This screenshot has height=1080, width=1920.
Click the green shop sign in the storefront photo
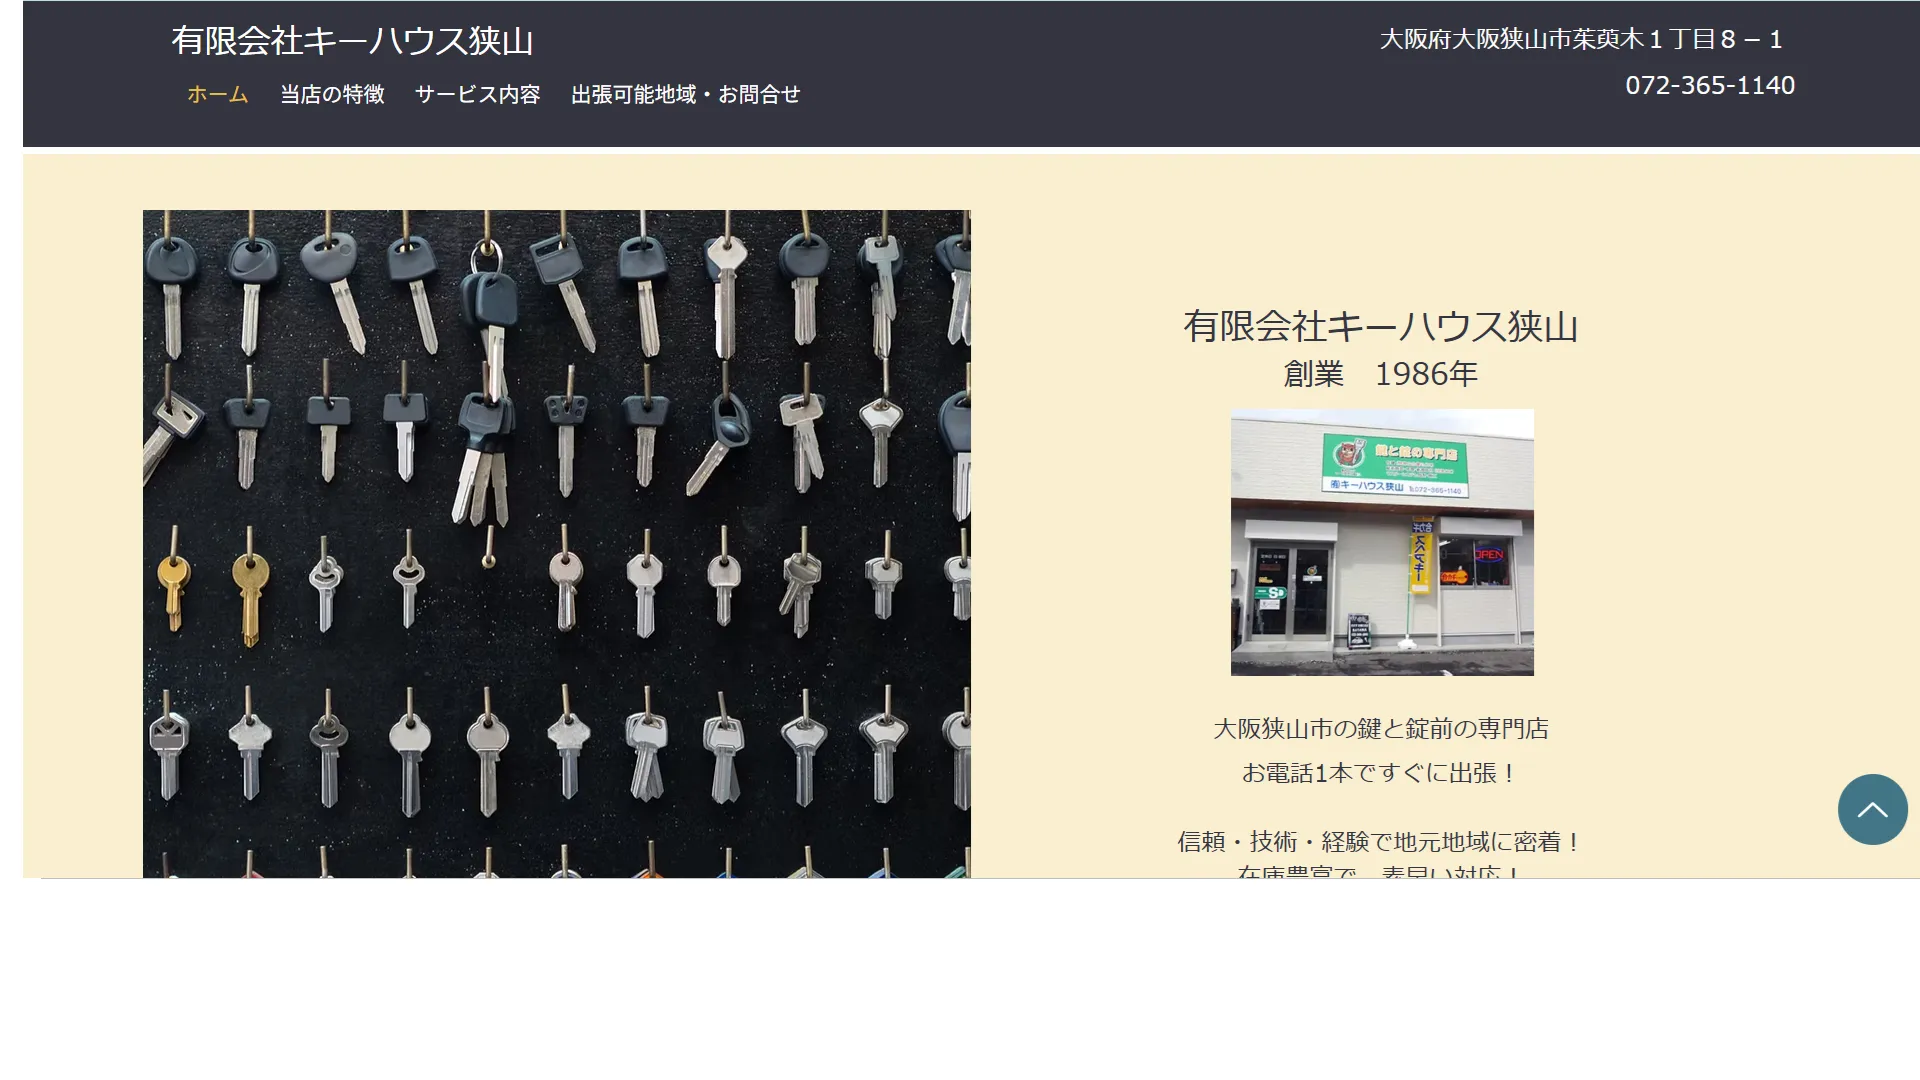point(1394,465)
